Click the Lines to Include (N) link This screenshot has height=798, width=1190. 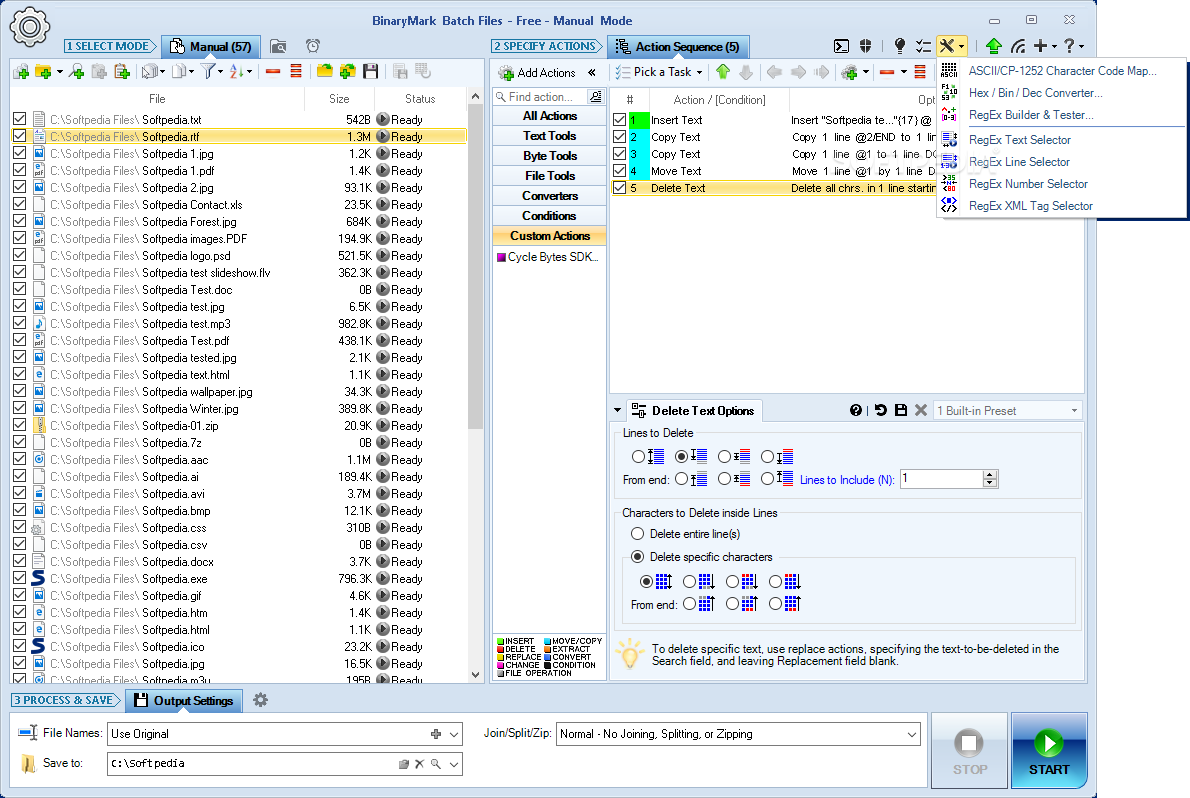click(847, 480)
